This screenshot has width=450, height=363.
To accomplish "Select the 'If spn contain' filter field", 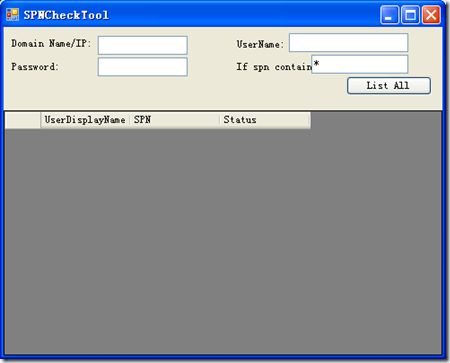I will 360,64.
